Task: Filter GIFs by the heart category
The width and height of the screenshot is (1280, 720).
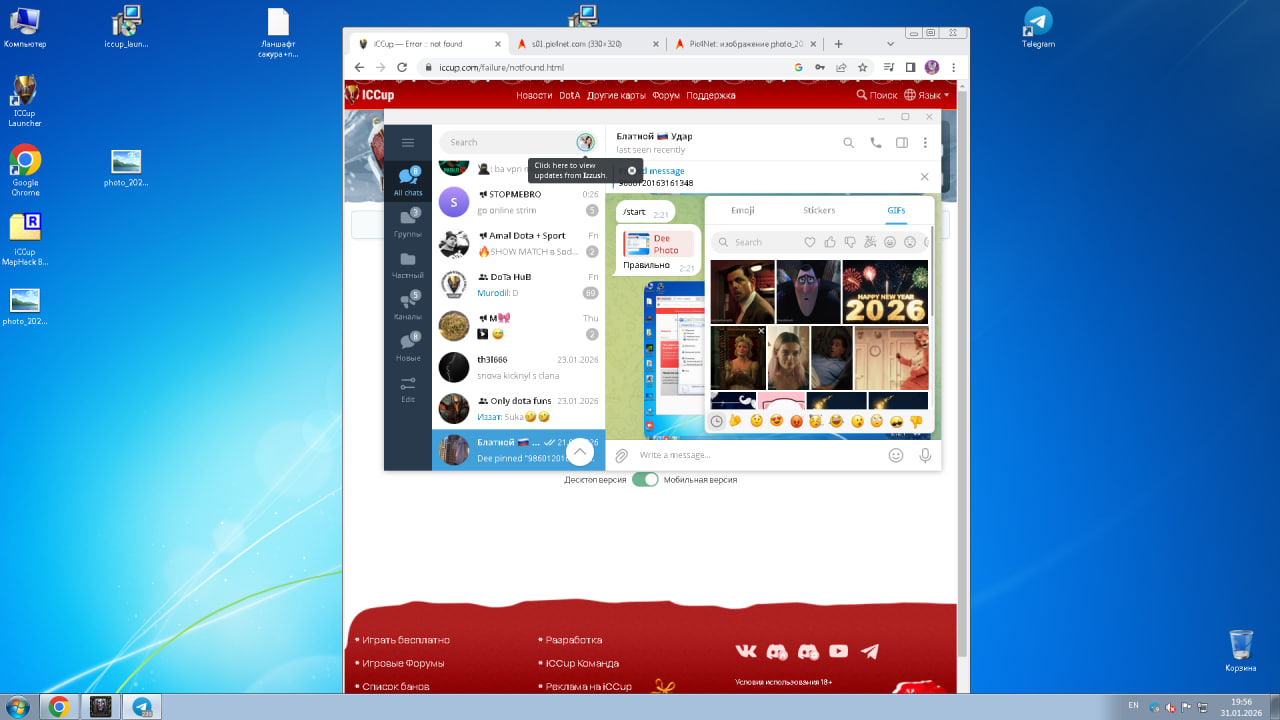Action: pos(810,242)
